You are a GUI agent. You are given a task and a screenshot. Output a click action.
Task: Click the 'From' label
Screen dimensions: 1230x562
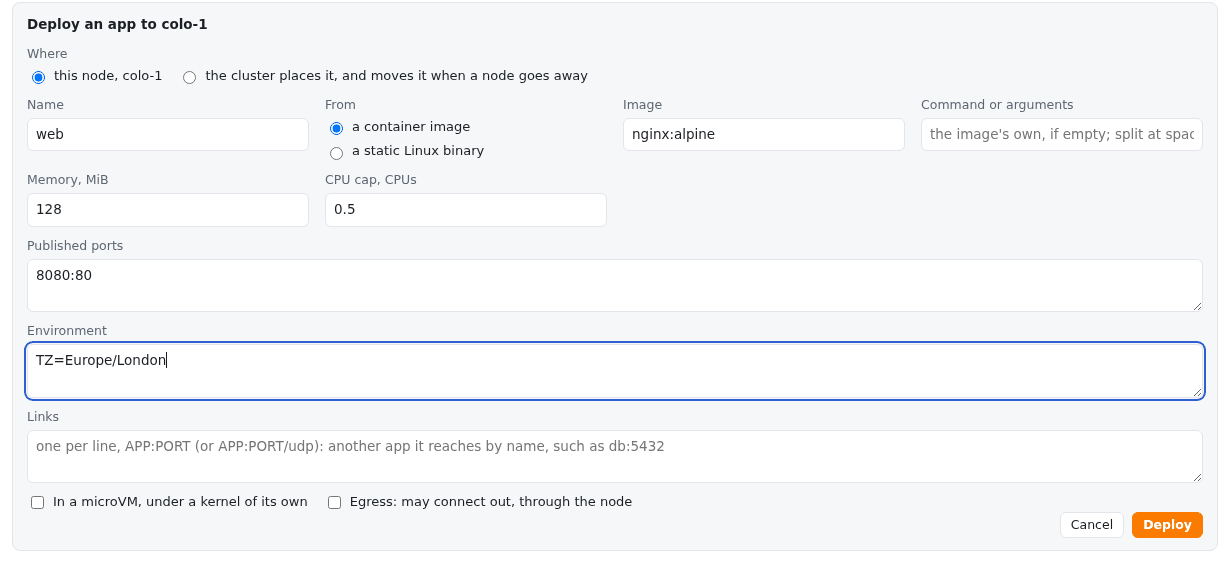point(340,105)
